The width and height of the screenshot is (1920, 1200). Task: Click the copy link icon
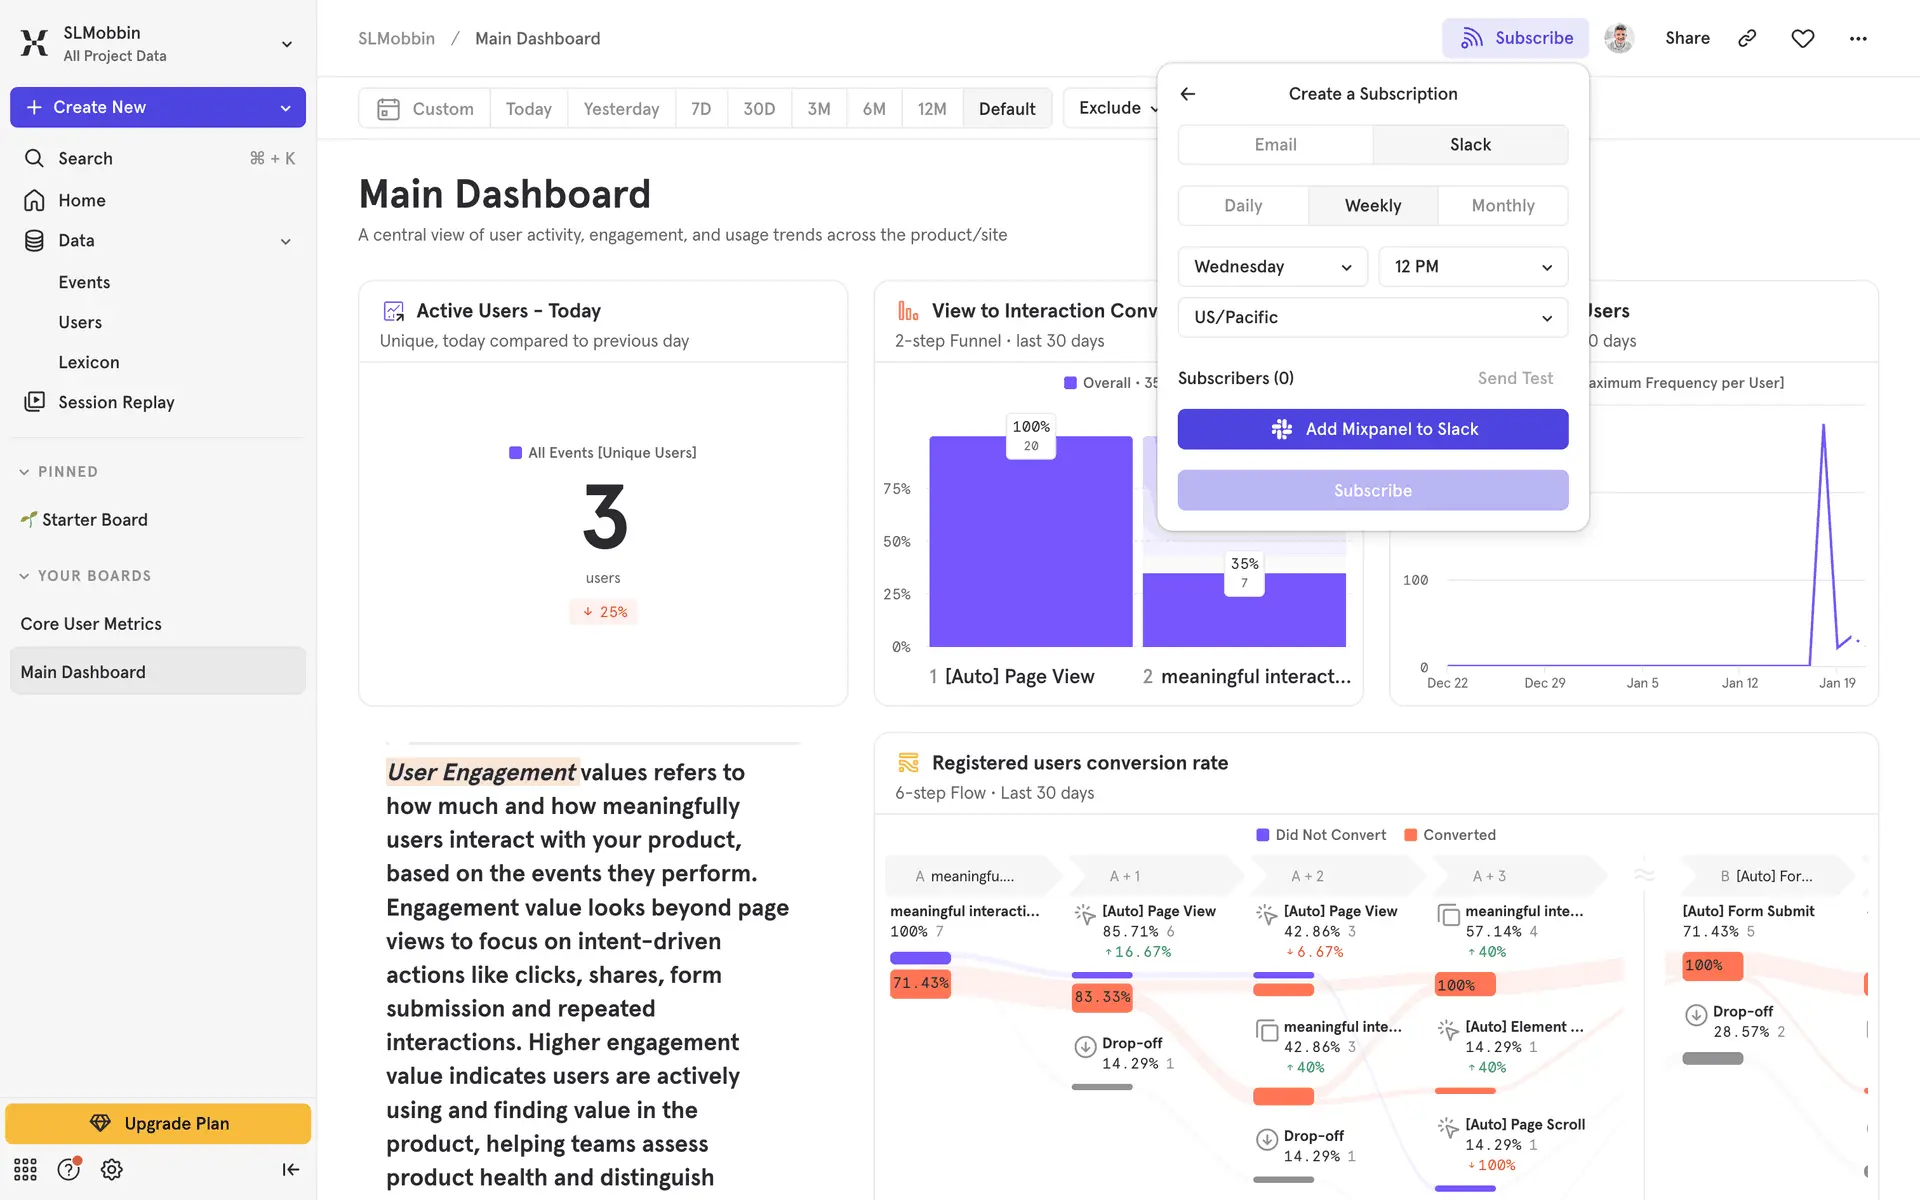pyautogui.click(x=1747, y=38)
